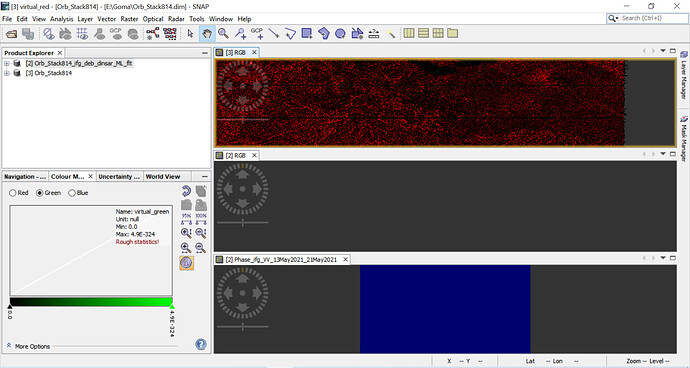Click the minimum slider handle at 0.0
The height and width of the screenshot is (368, 690).
[x=10, y=306]
